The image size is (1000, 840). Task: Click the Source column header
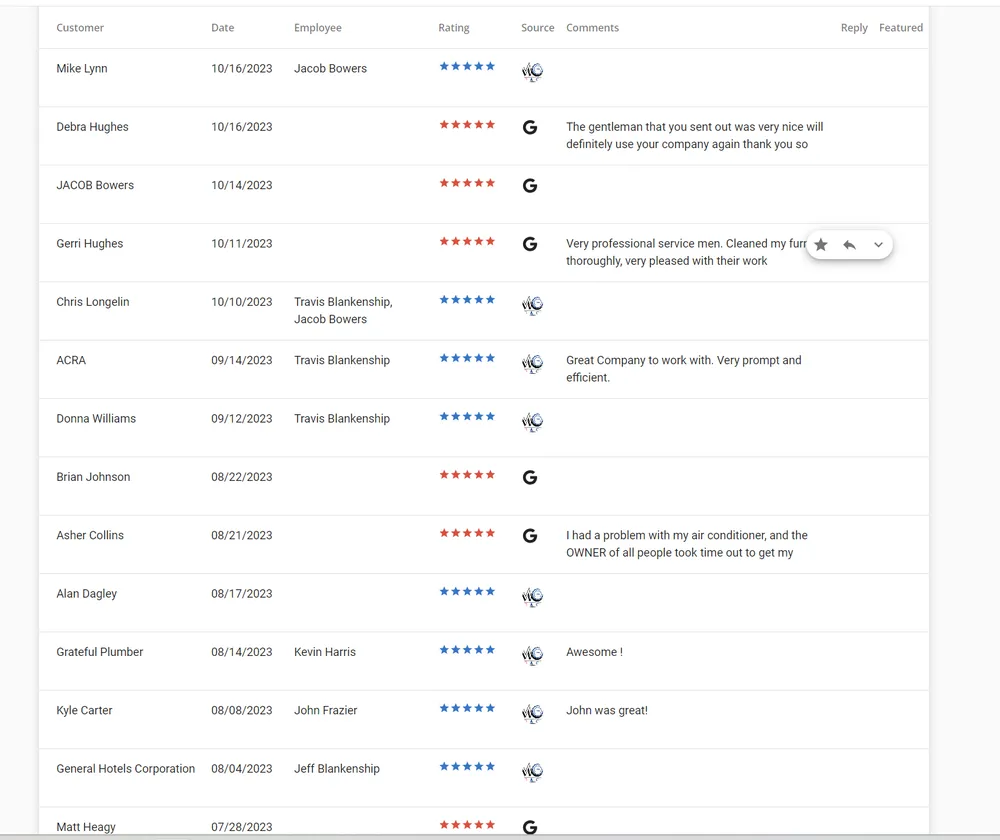point(537,28)
